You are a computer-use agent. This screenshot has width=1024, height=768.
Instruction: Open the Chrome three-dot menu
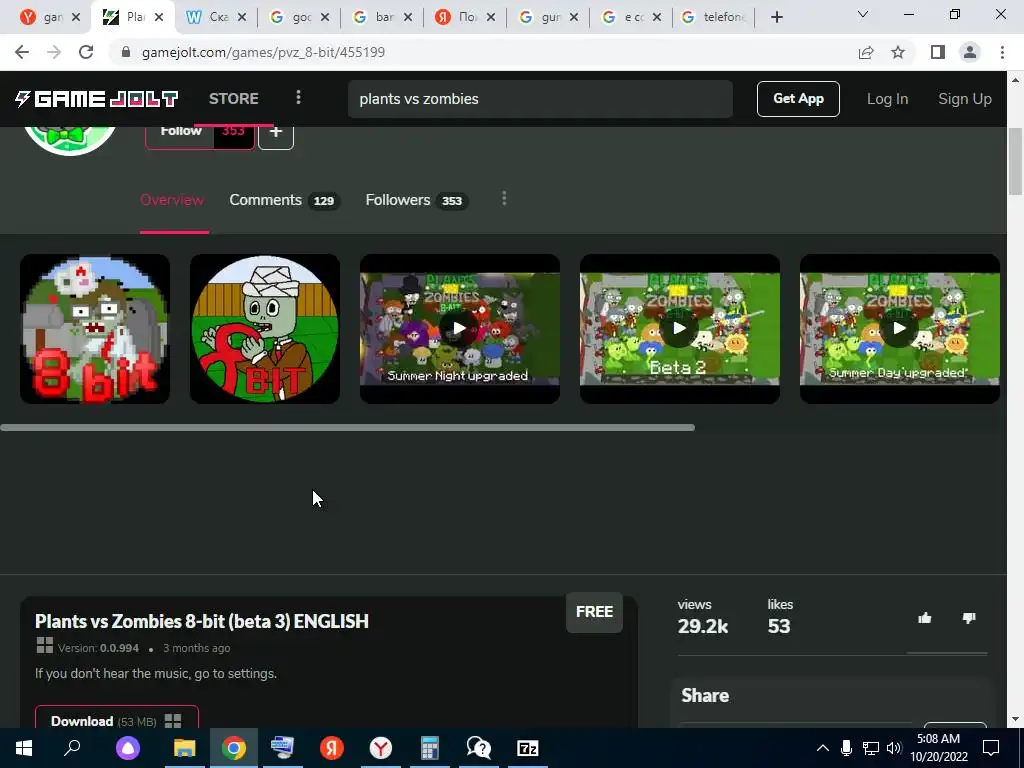point(1002,52)
